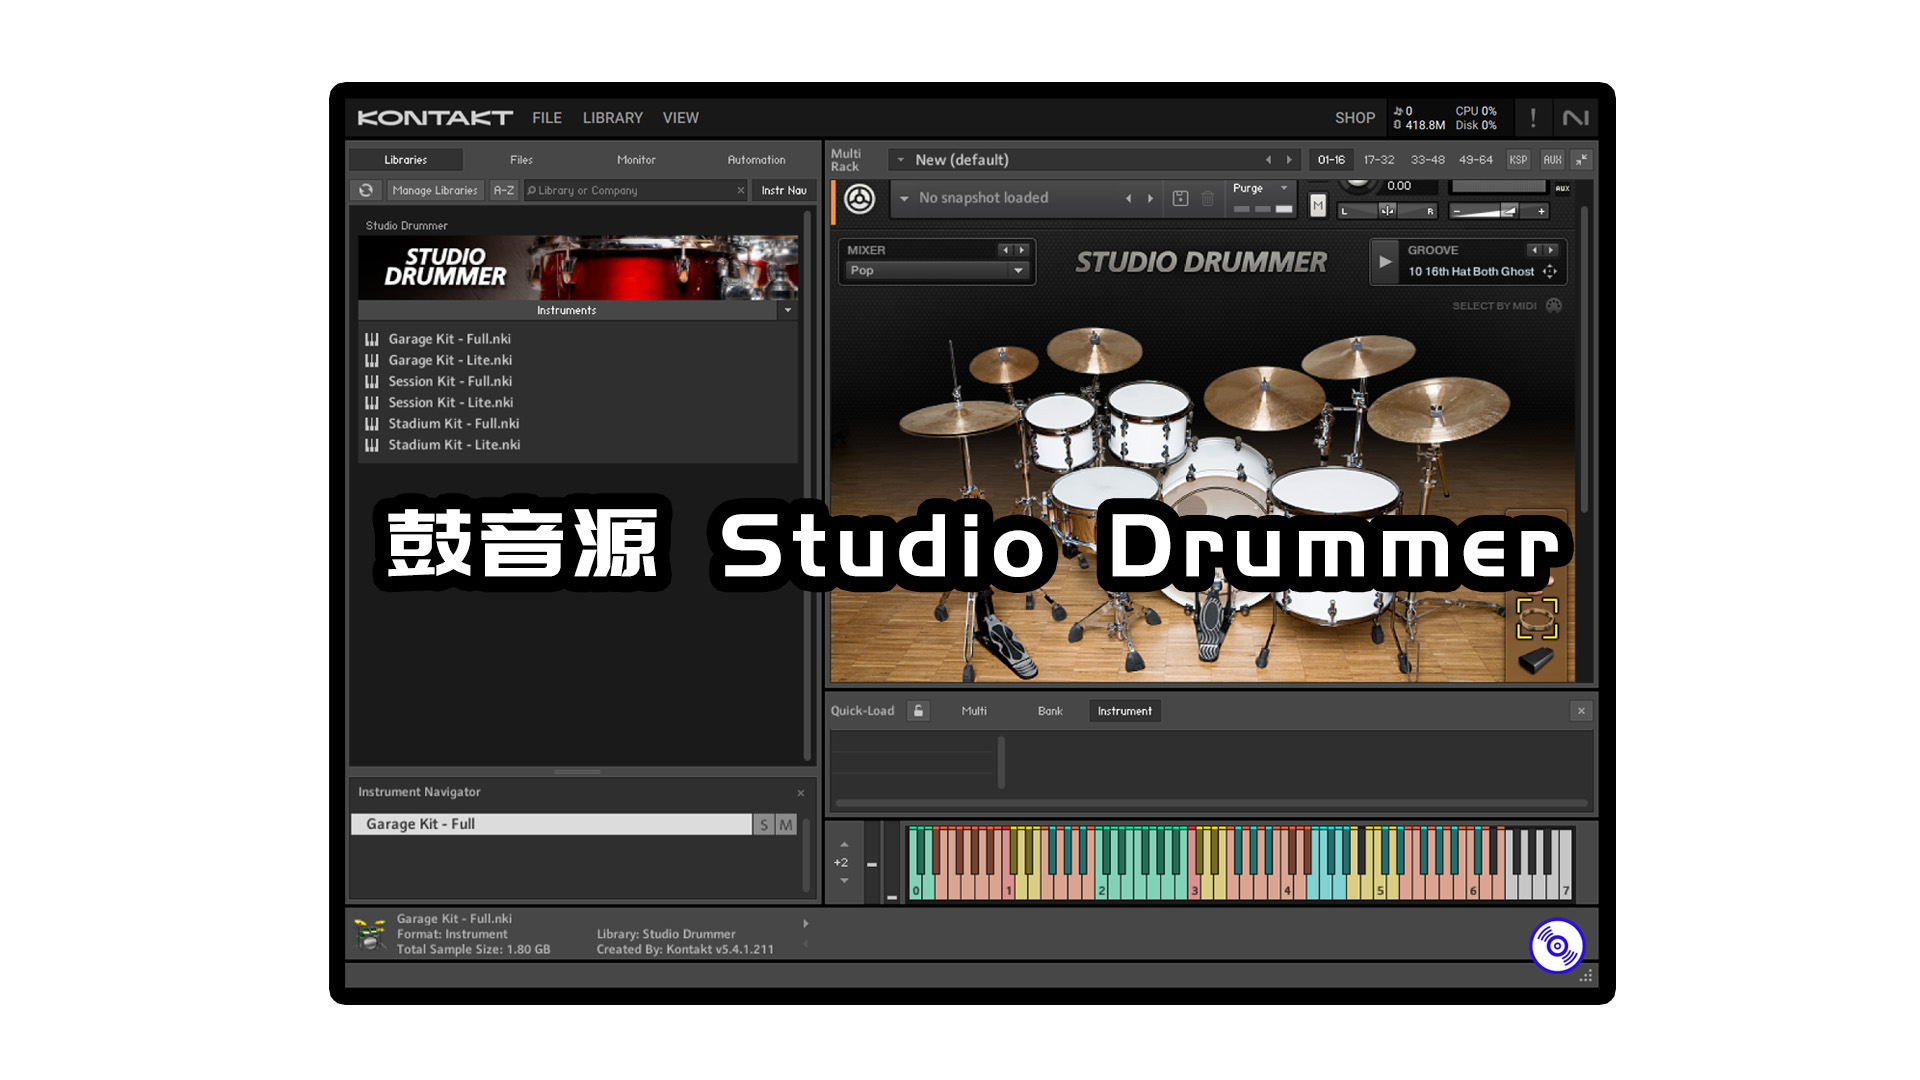Solo Garage Kit - Full in navigator

tap(764, 824)
